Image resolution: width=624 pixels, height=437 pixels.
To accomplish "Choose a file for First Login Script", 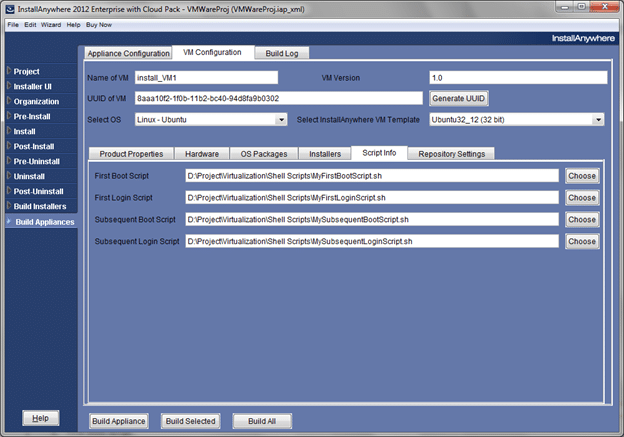I will [582, 198].
